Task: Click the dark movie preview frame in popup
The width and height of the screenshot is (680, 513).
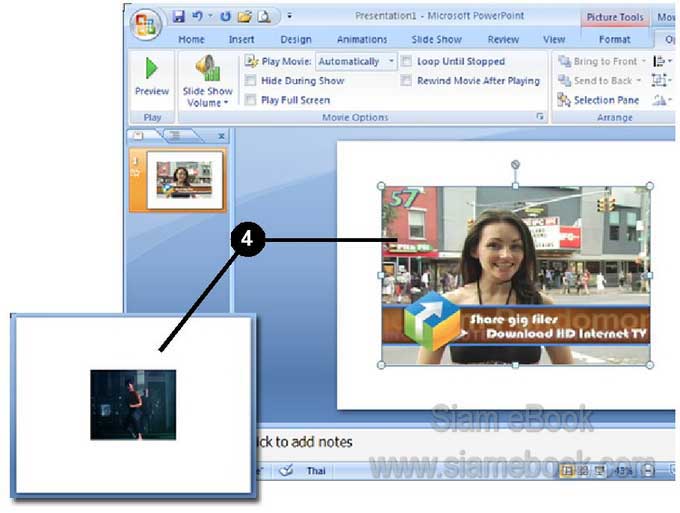Action: pos(133,405)
